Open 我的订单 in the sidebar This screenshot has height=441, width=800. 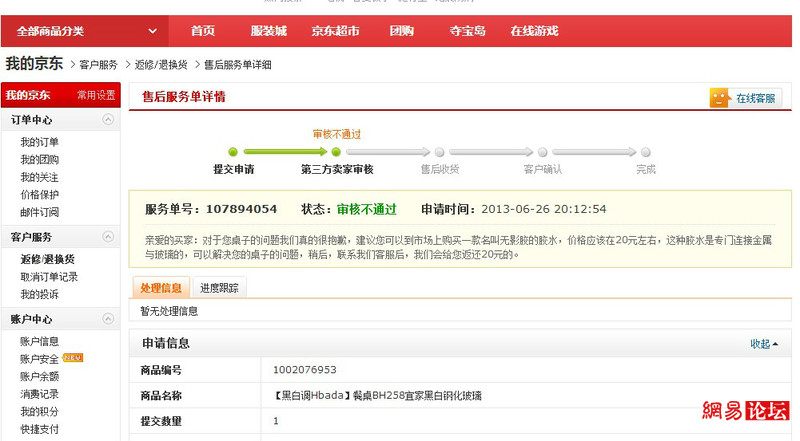point(39,142)
